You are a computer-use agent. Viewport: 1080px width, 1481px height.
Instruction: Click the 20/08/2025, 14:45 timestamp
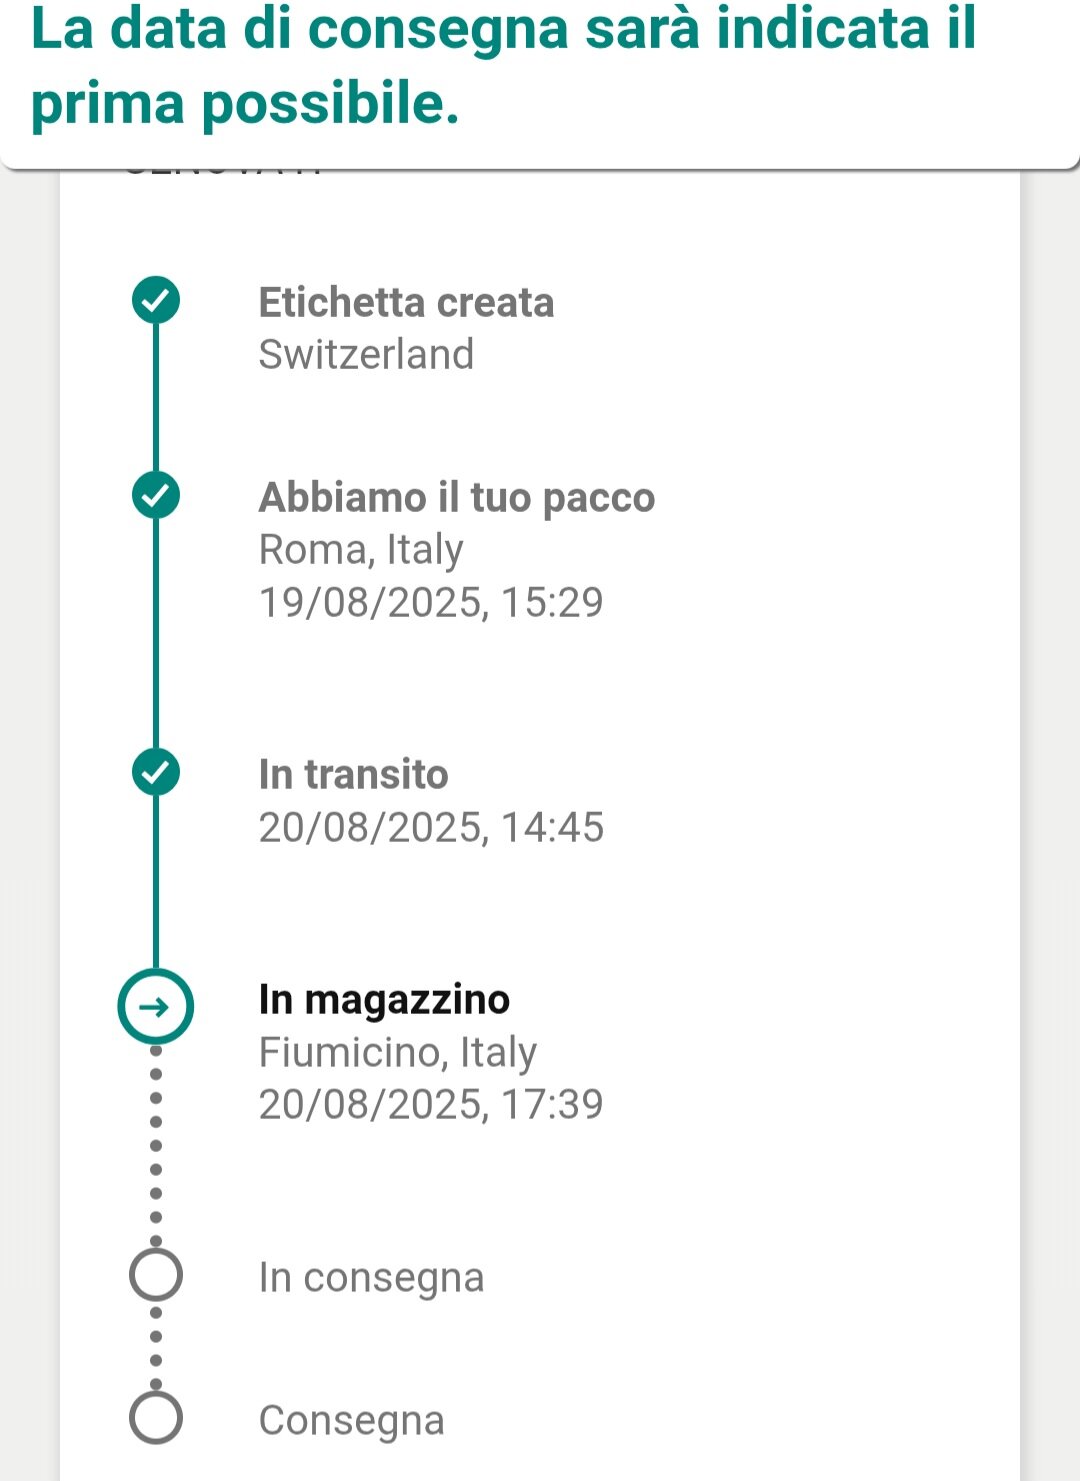(431, 827)
